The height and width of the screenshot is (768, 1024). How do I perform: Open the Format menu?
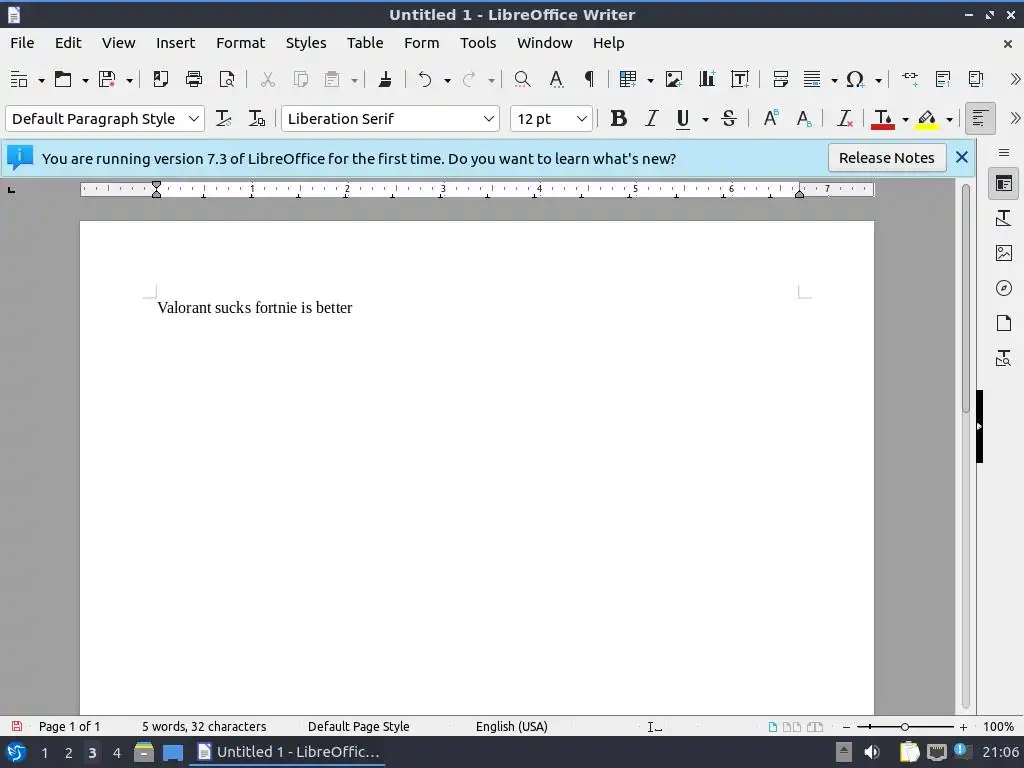pyautogui.click(x=240, y=43)
